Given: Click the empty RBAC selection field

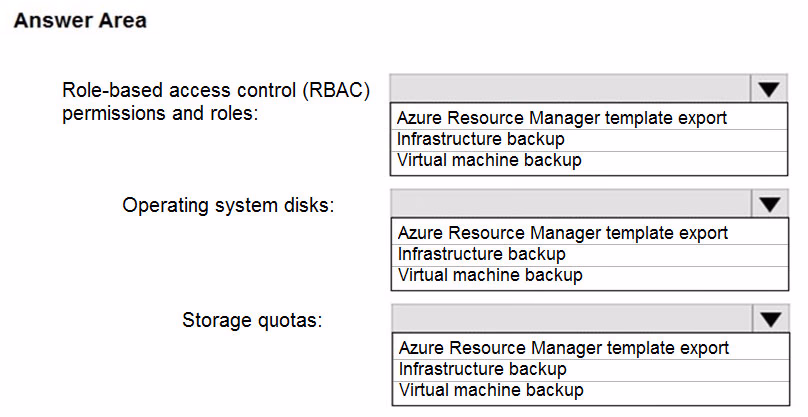Looking at the screenshot, I should pyautogui.click(x=571, y=89).
